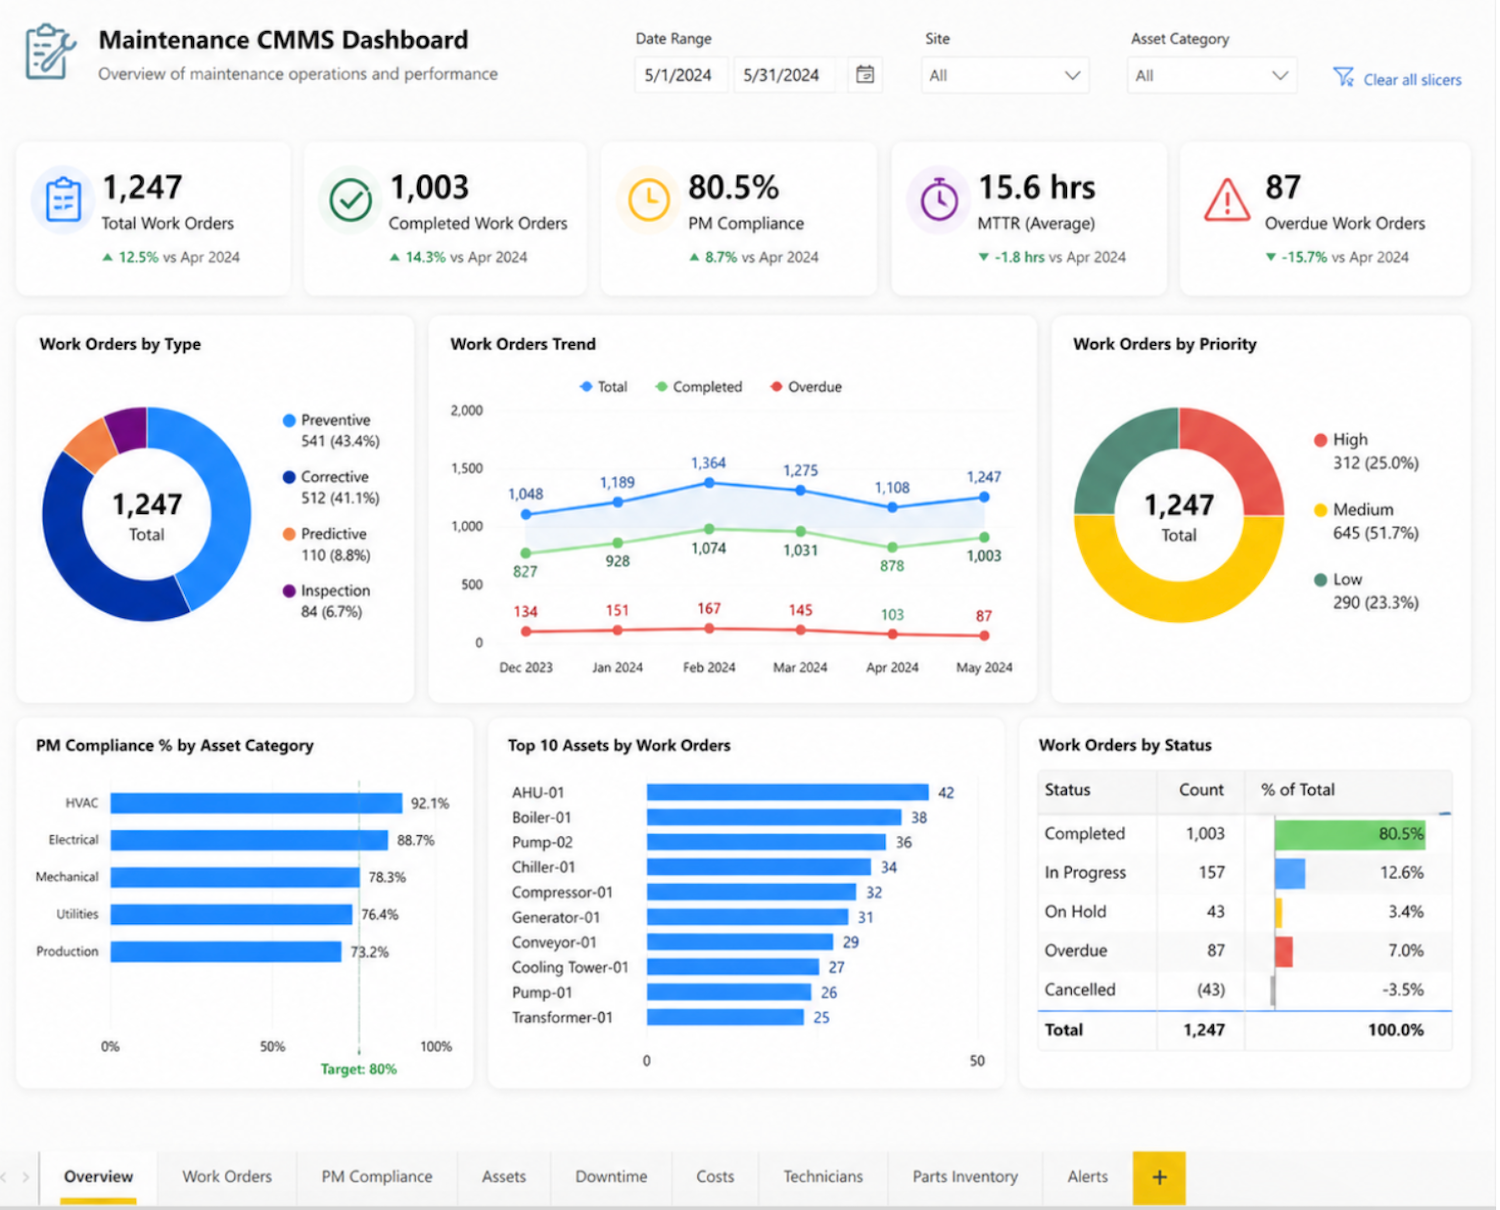The width and height of the screenshot is (1500, 1210).
Task: Click the previous tabs left arrow
Action: [5, 1177]
